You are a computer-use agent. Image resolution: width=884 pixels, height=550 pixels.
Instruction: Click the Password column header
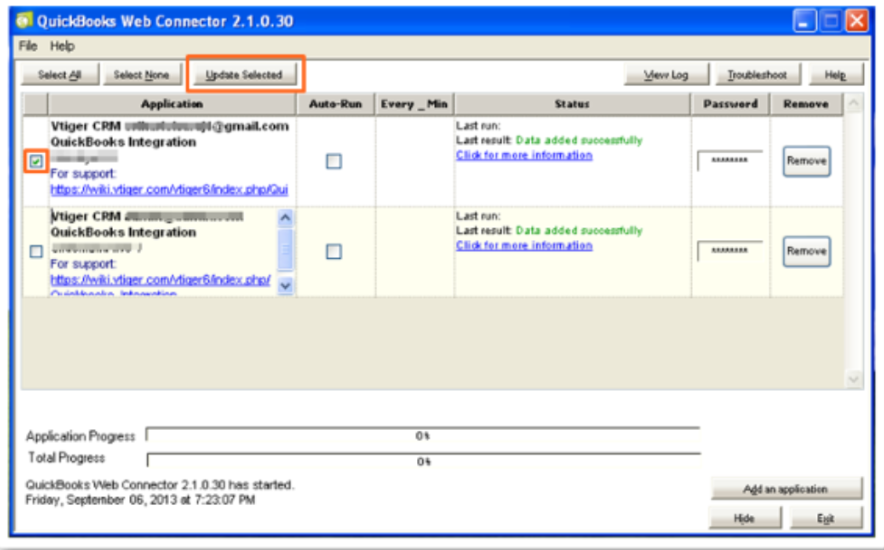coord(730,104)
